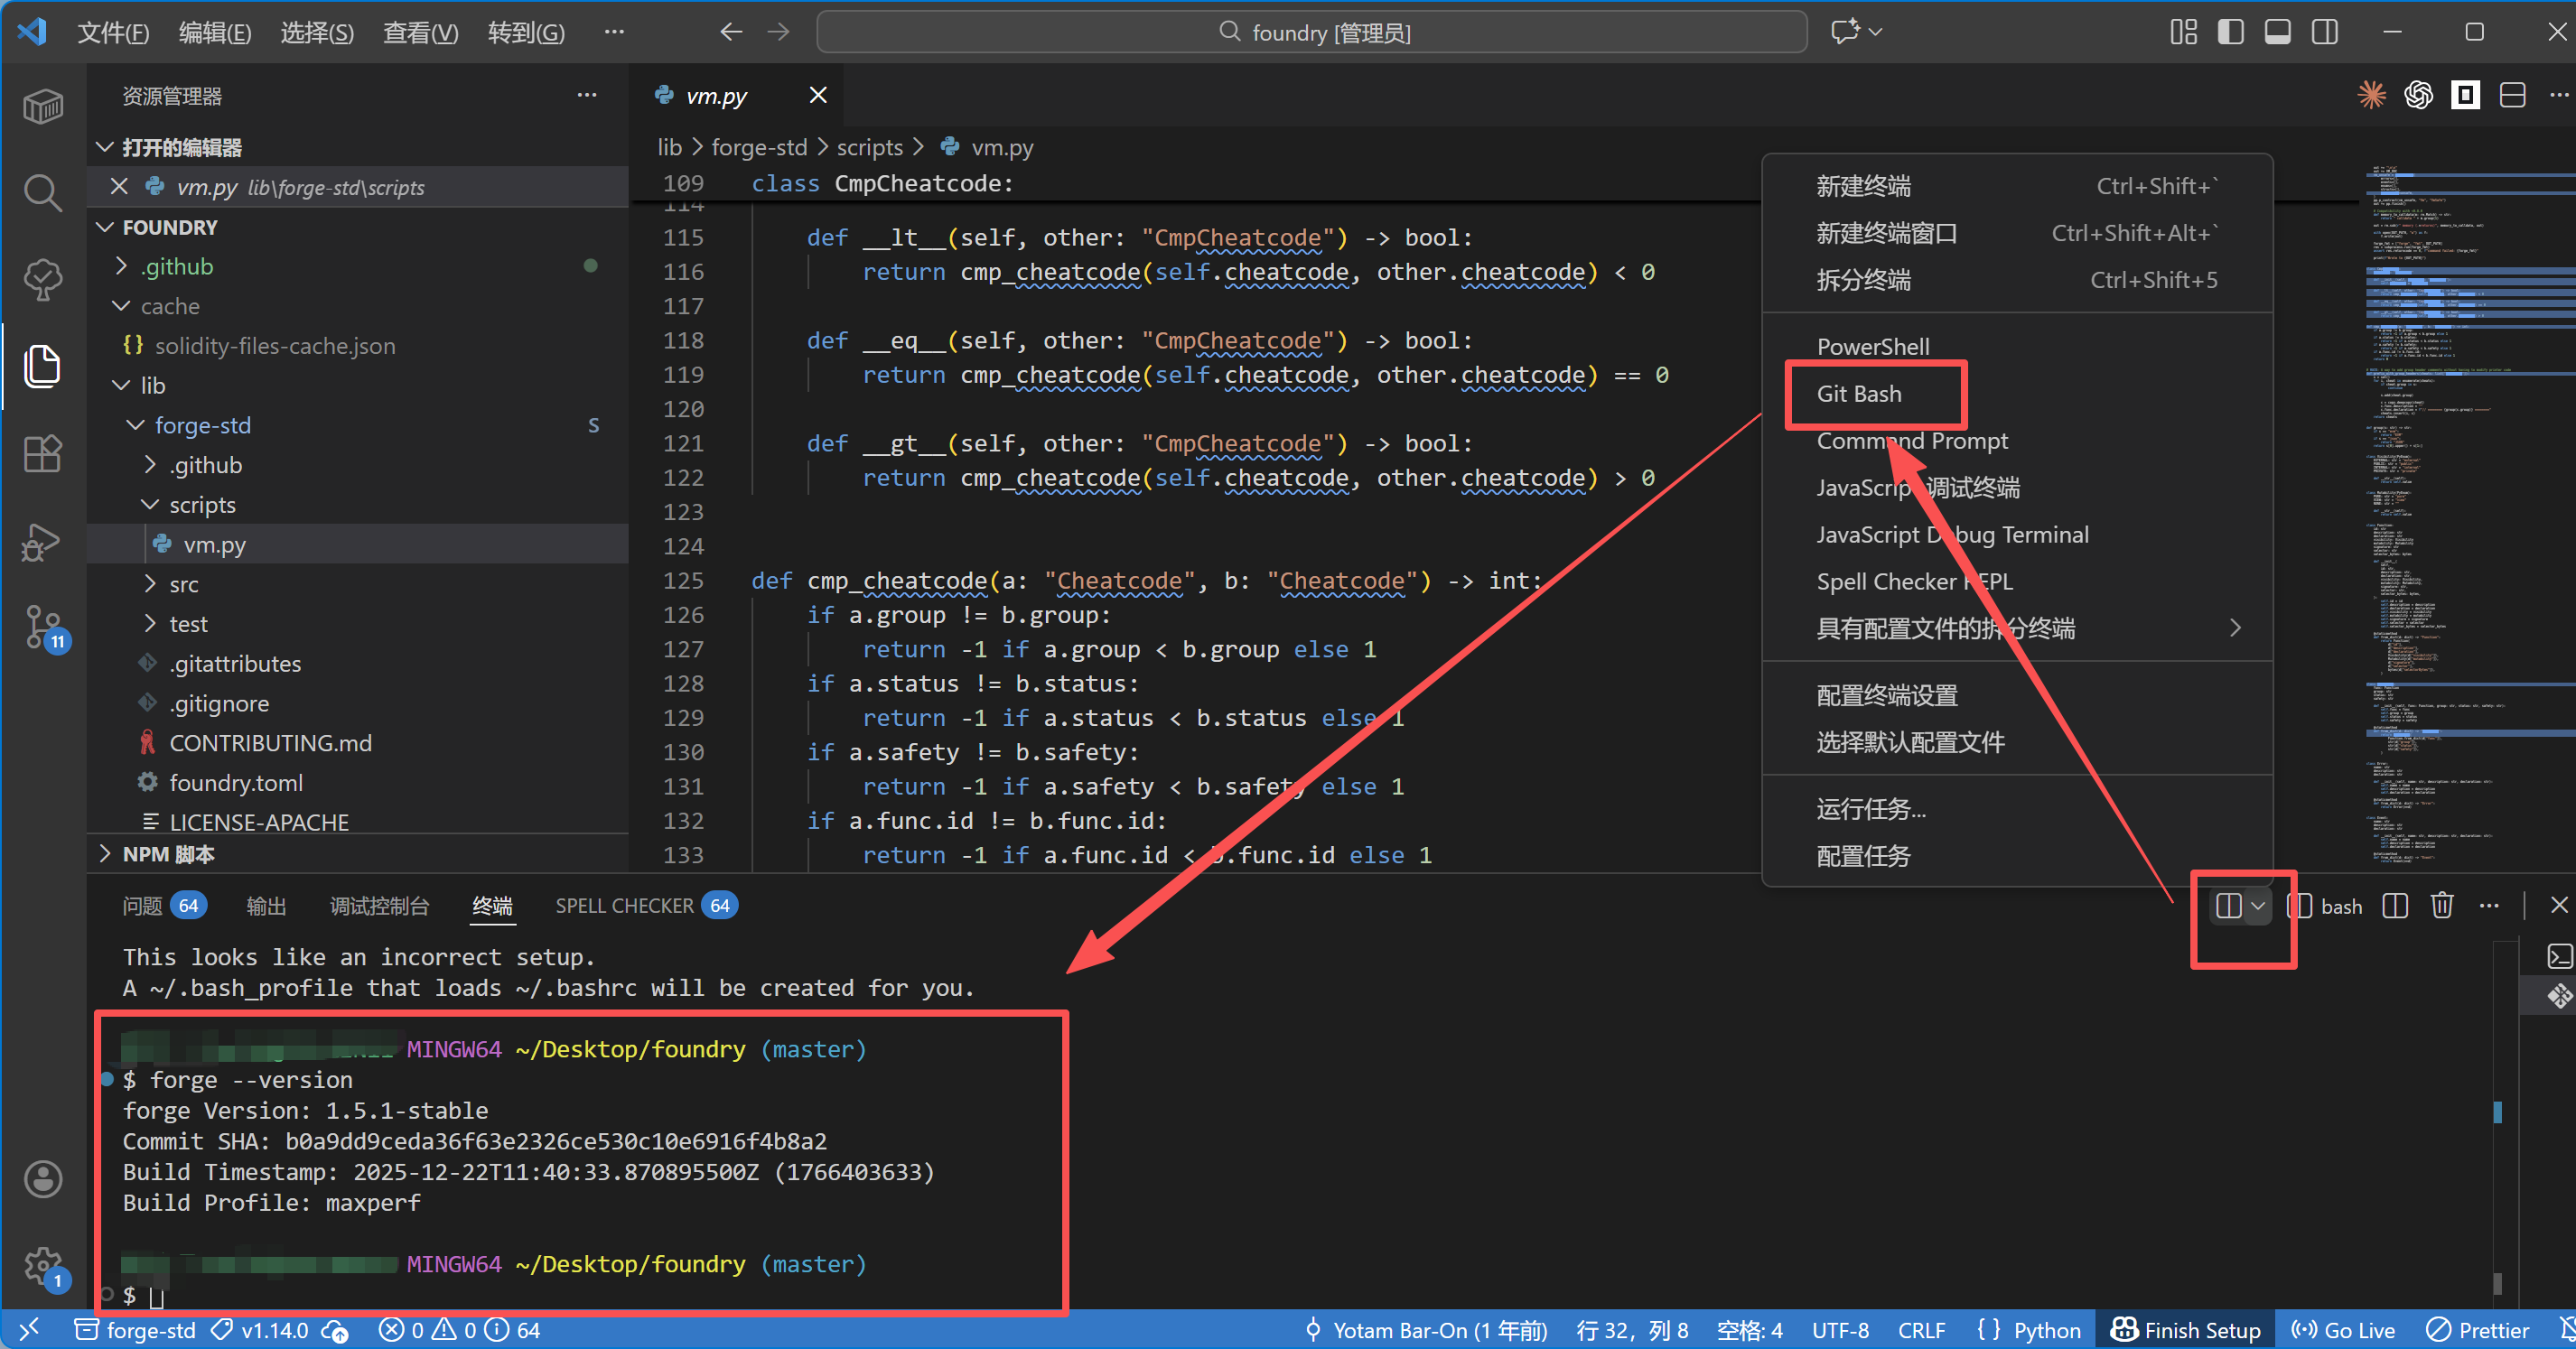This screenshot has height=1349, width=2576.
Task: Click the foundry command center search box
Action: tap(1311, 32)
